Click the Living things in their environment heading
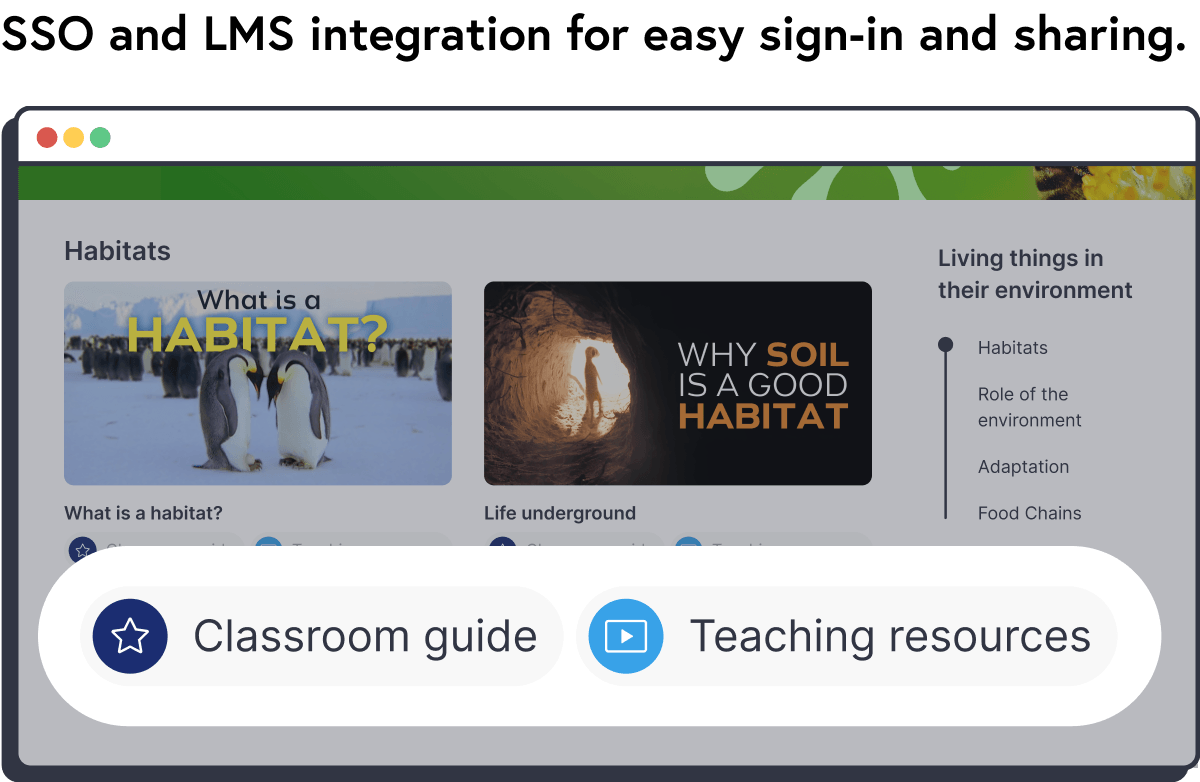Screen dimensions: 1200x782 1035,274
